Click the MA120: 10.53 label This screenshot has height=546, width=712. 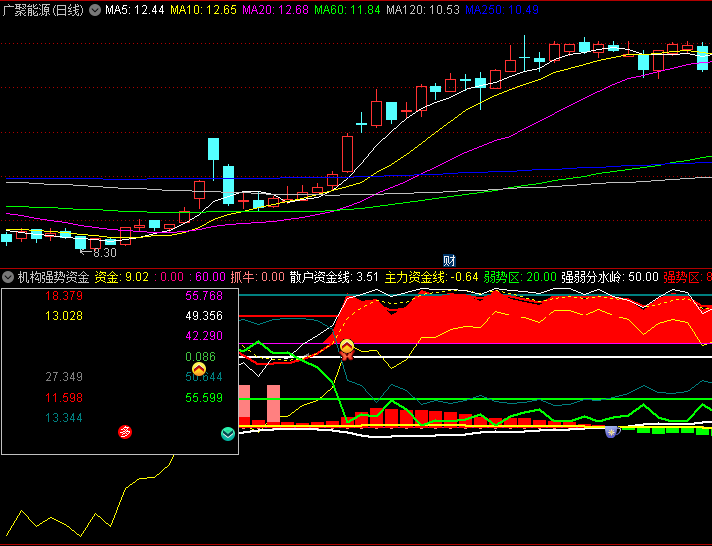click(x=423, y=10)
